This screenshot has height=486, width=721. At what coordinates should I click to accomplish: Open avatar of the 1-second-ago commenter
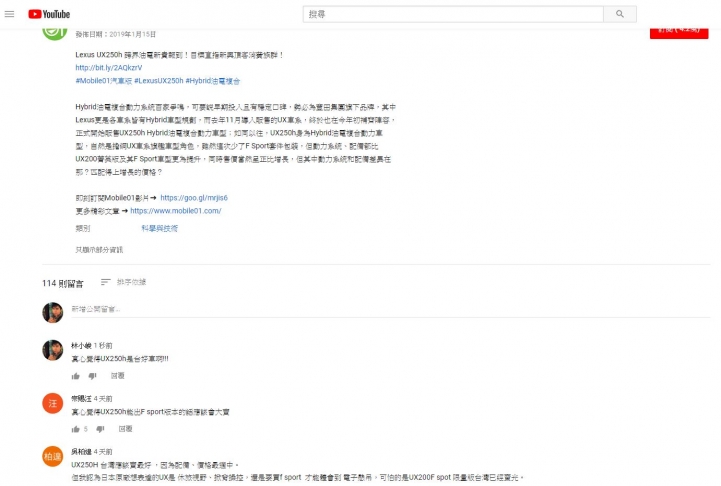53,350
